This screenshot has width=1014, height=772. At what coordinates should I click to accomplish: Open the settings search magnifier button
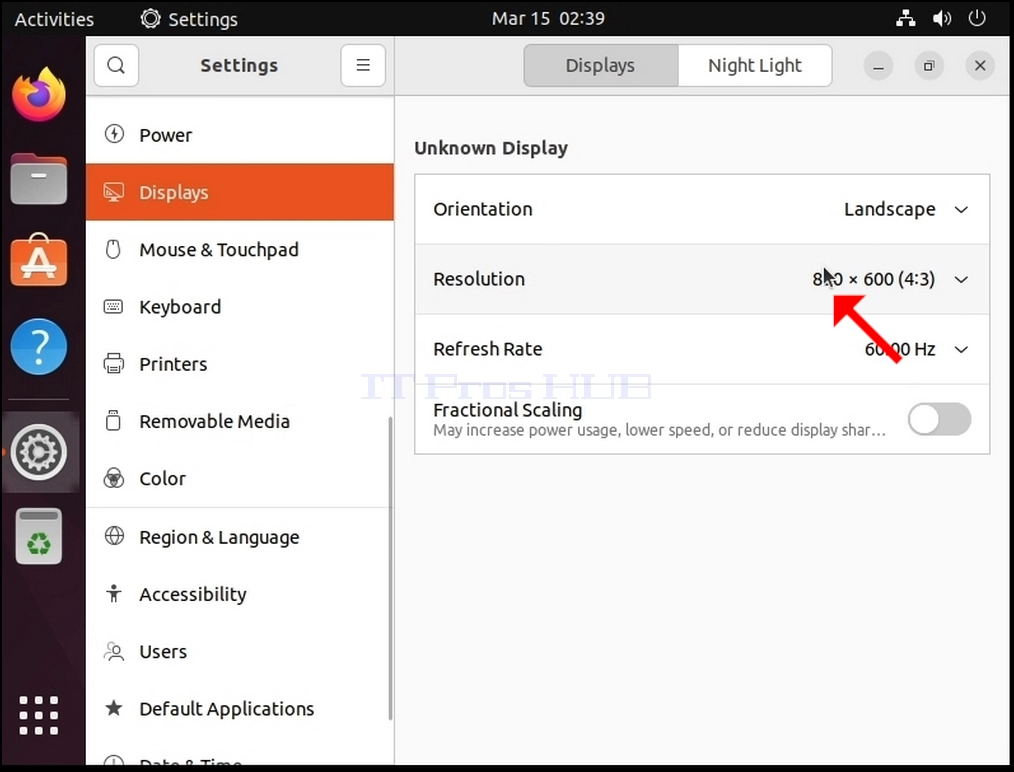pyautogui.click(x=116, y=65)
